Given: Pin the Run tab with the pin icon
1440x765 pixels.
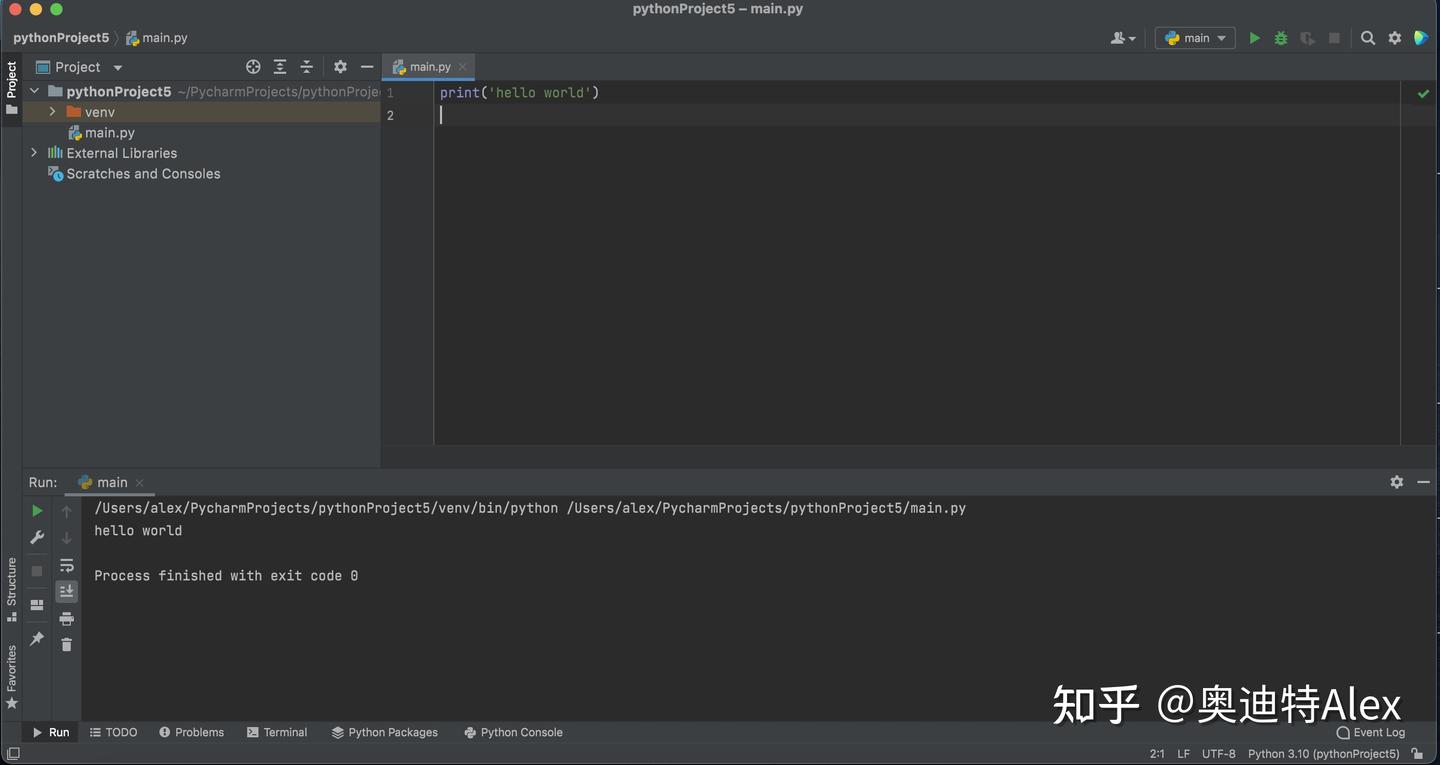Looking at the screenshot, I should tap(36, 638).
